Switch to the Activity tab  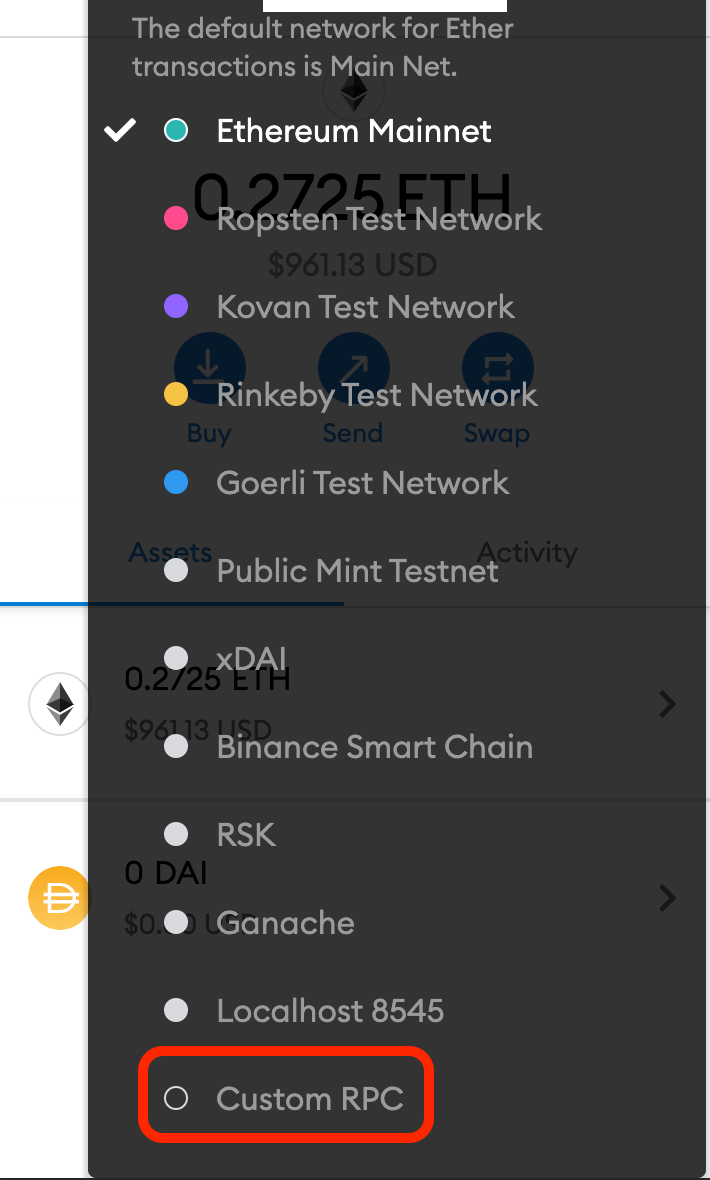(527, 552)
